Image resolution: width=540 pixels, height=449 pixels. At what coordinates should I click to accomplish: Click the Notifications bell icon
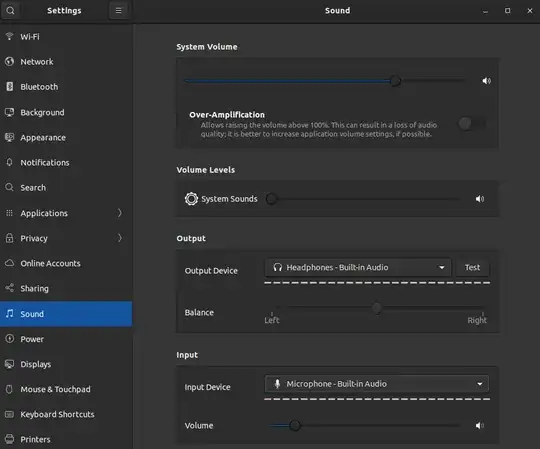click(x=10, y=162)
